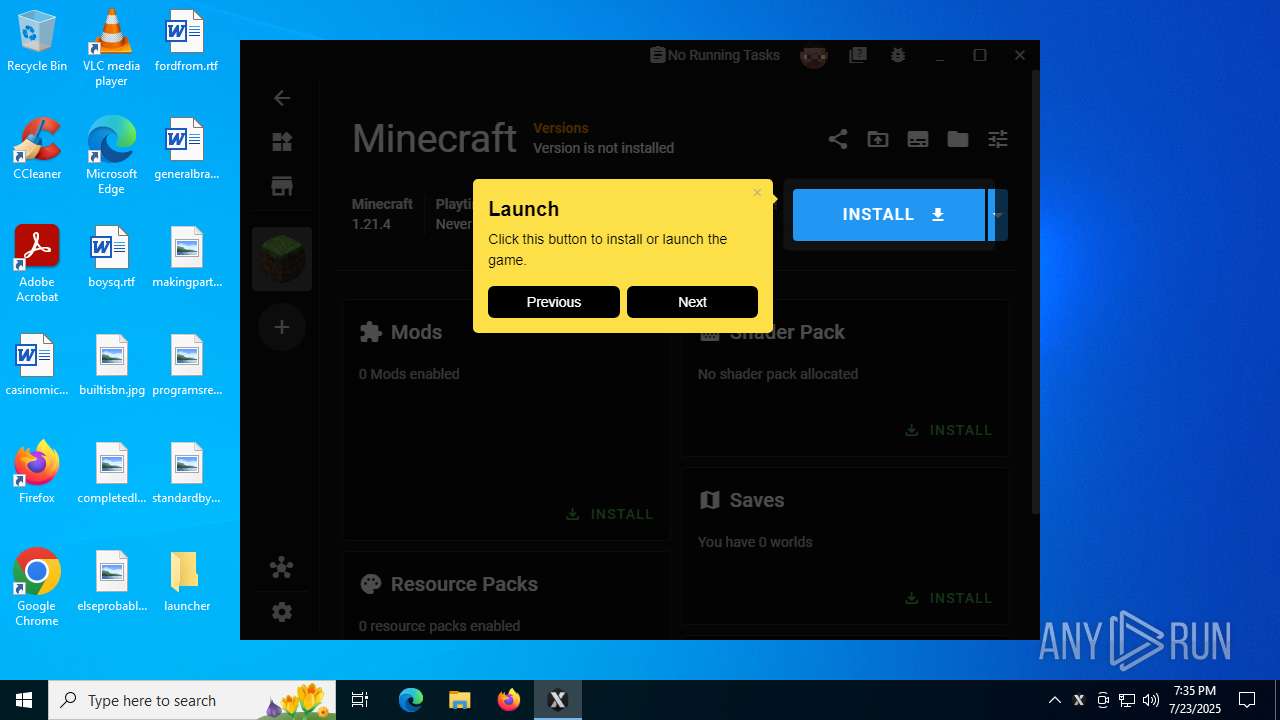Select builtisbn.jpg desktop file

[x=112, y=366]
